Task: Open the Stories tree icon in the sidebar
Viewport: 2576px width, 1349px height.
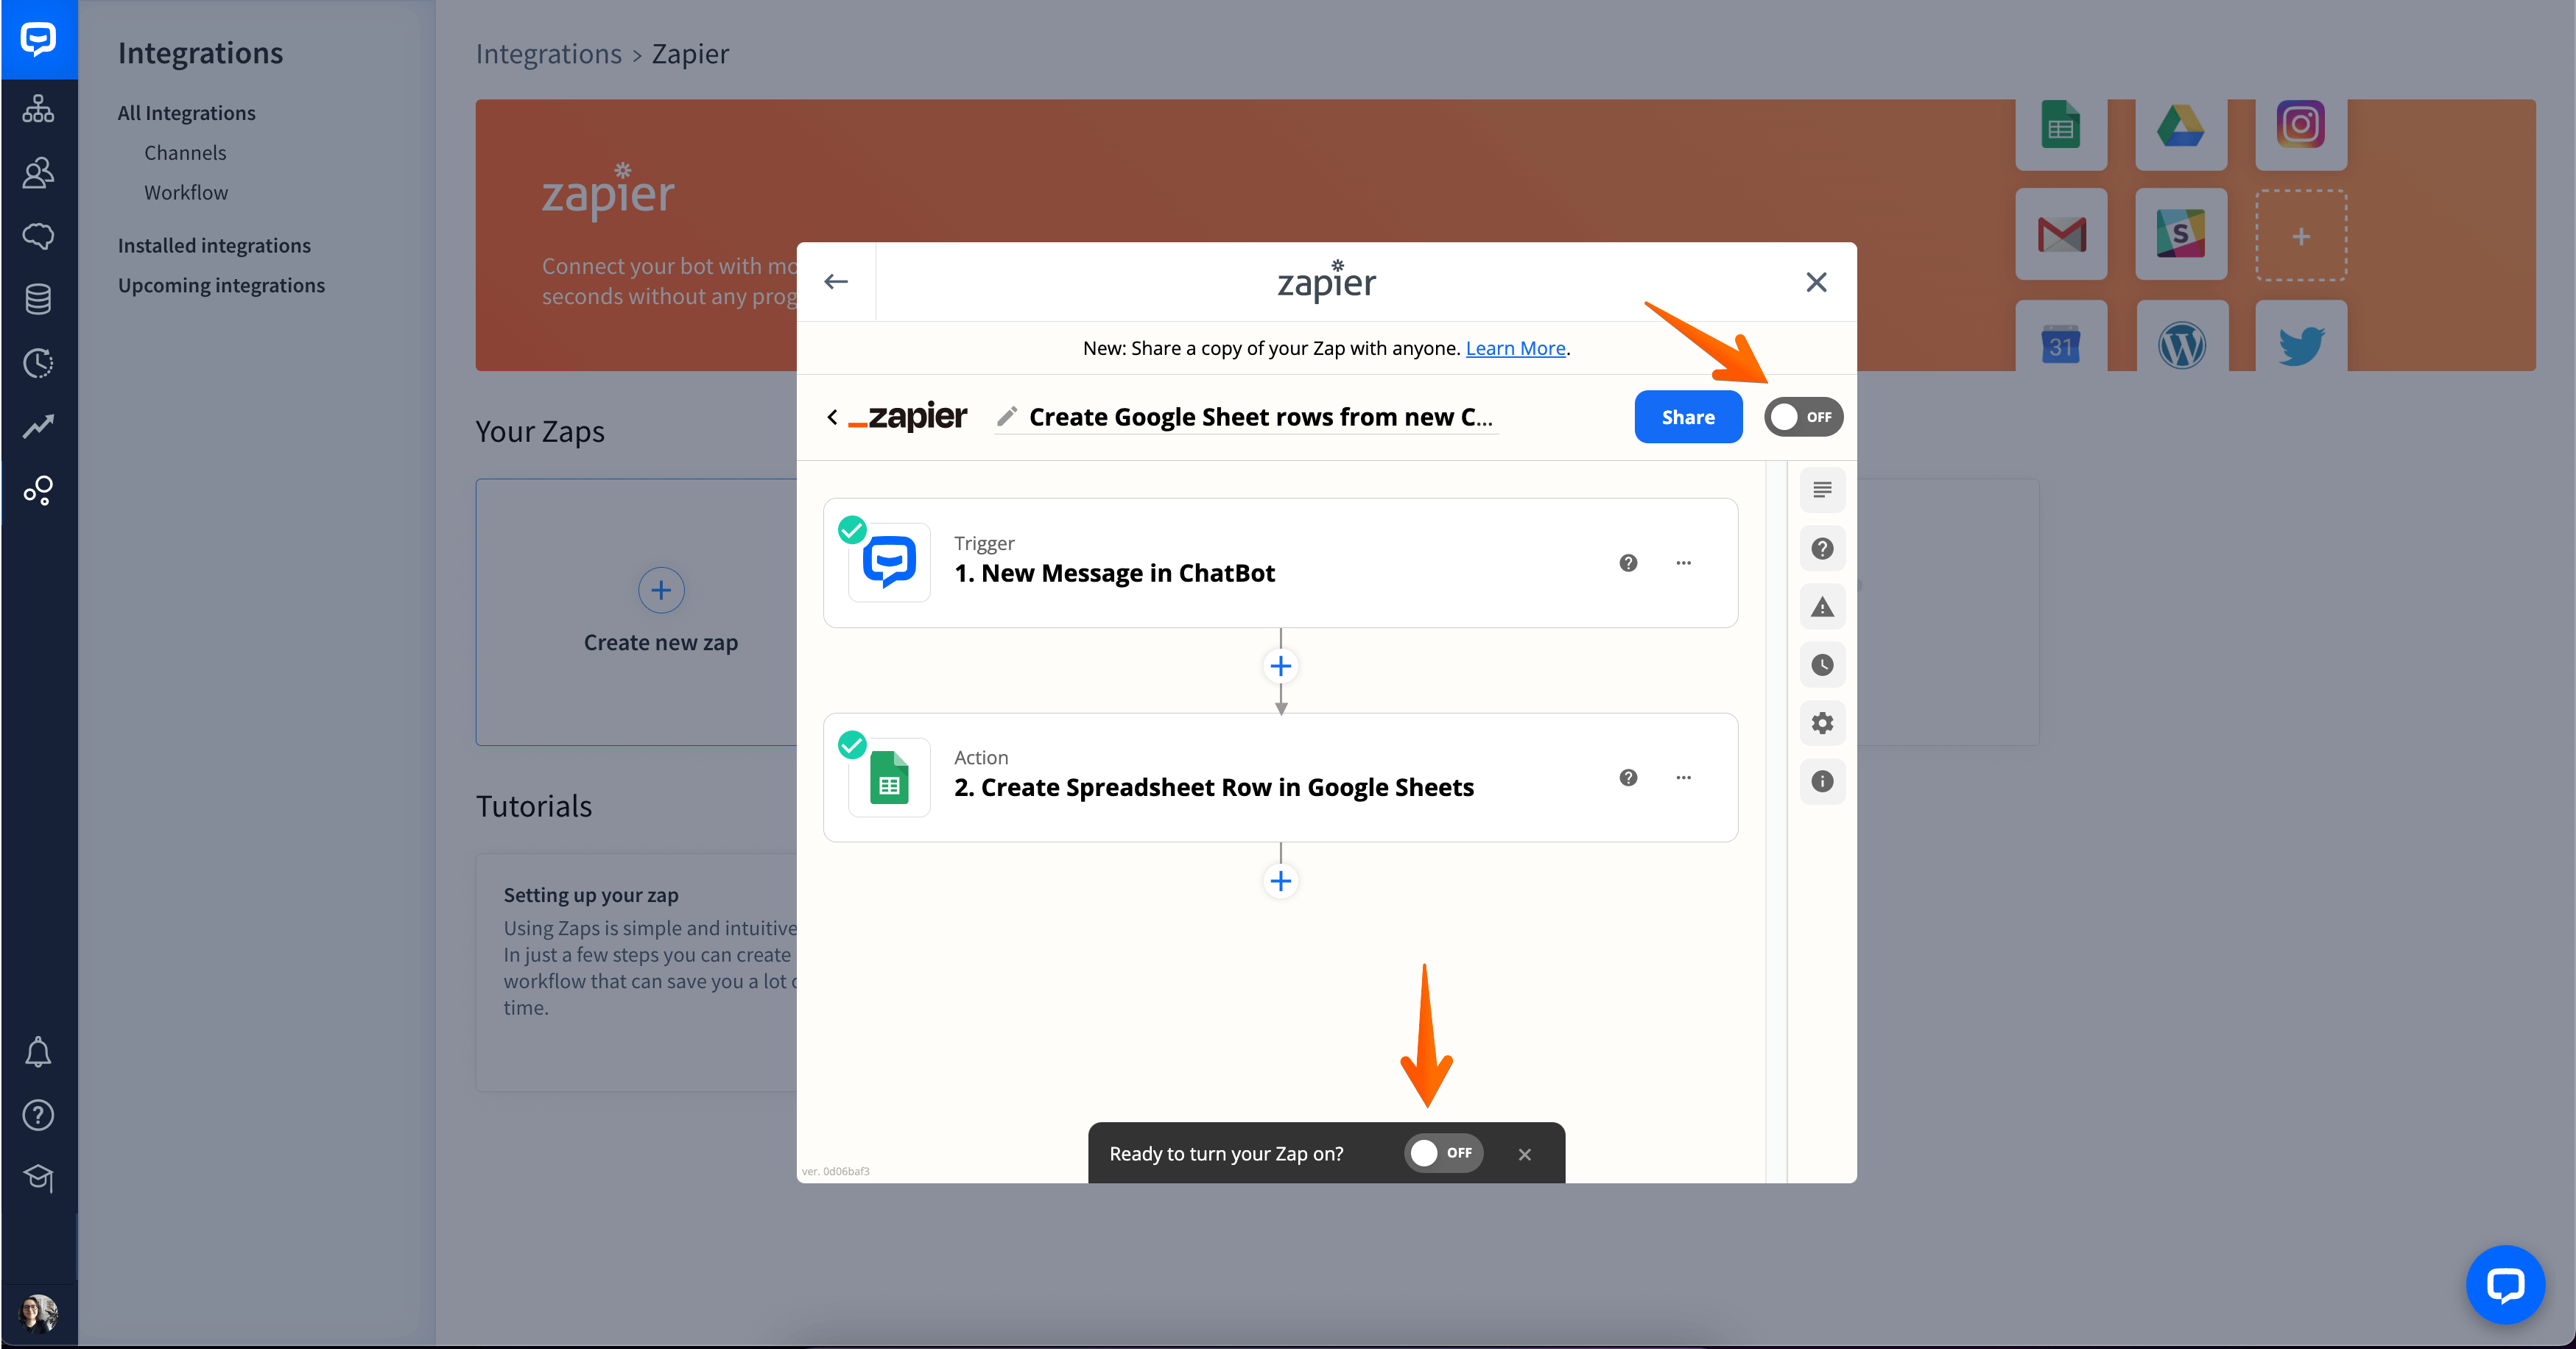Action: pos(38,109)
